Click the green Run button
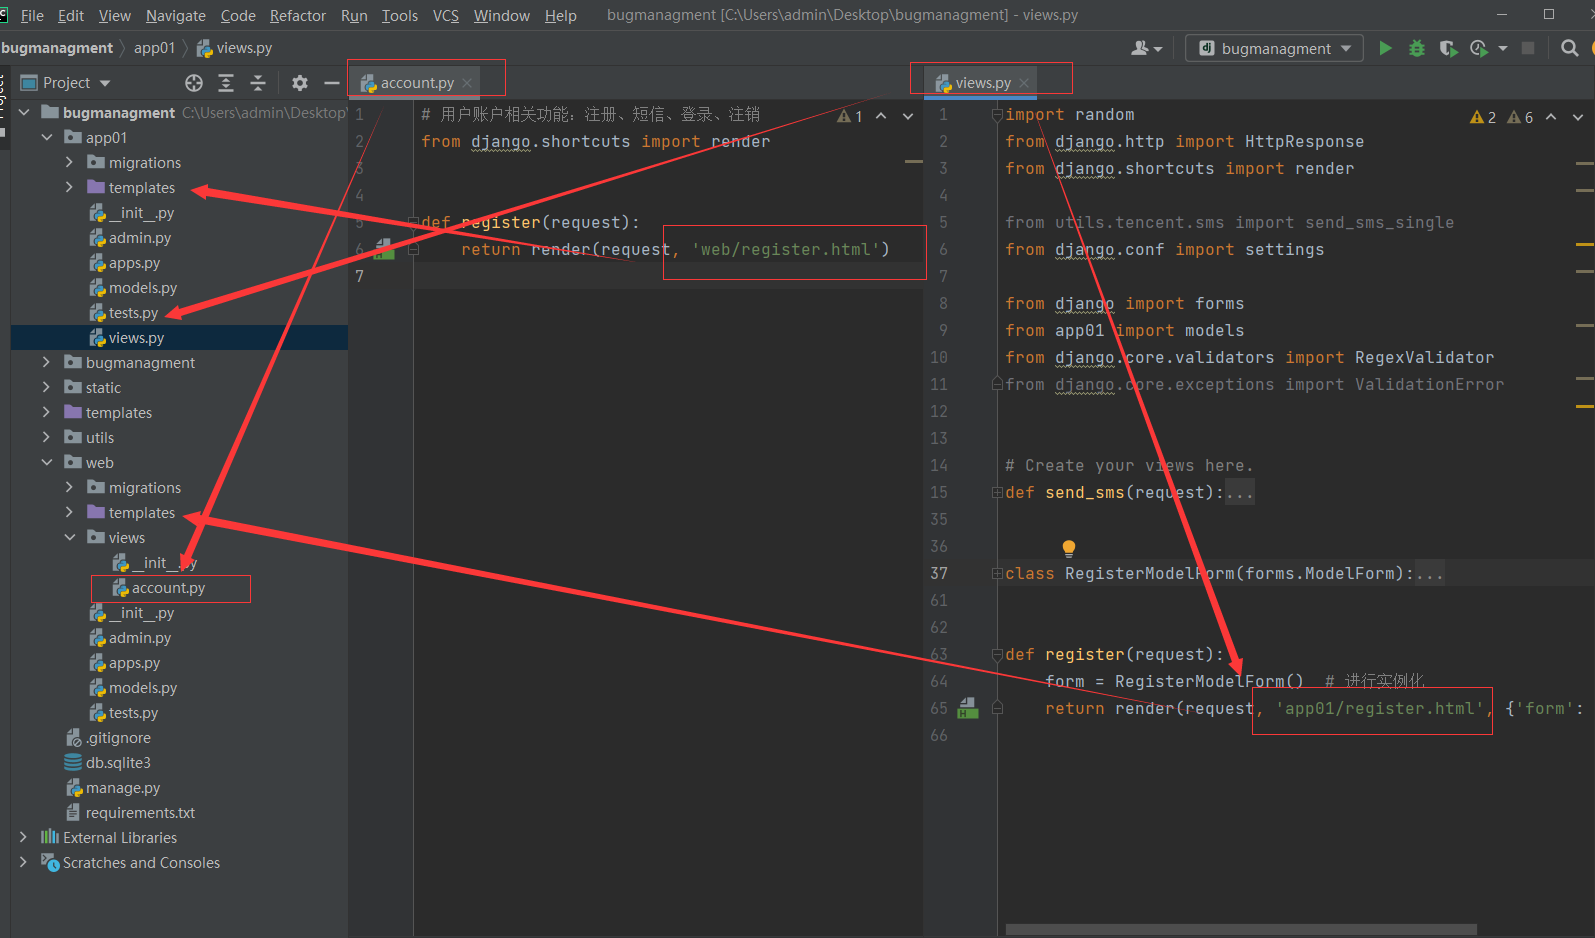Viewport: 1595px width, 938px height. click(x=1385, y=48)
